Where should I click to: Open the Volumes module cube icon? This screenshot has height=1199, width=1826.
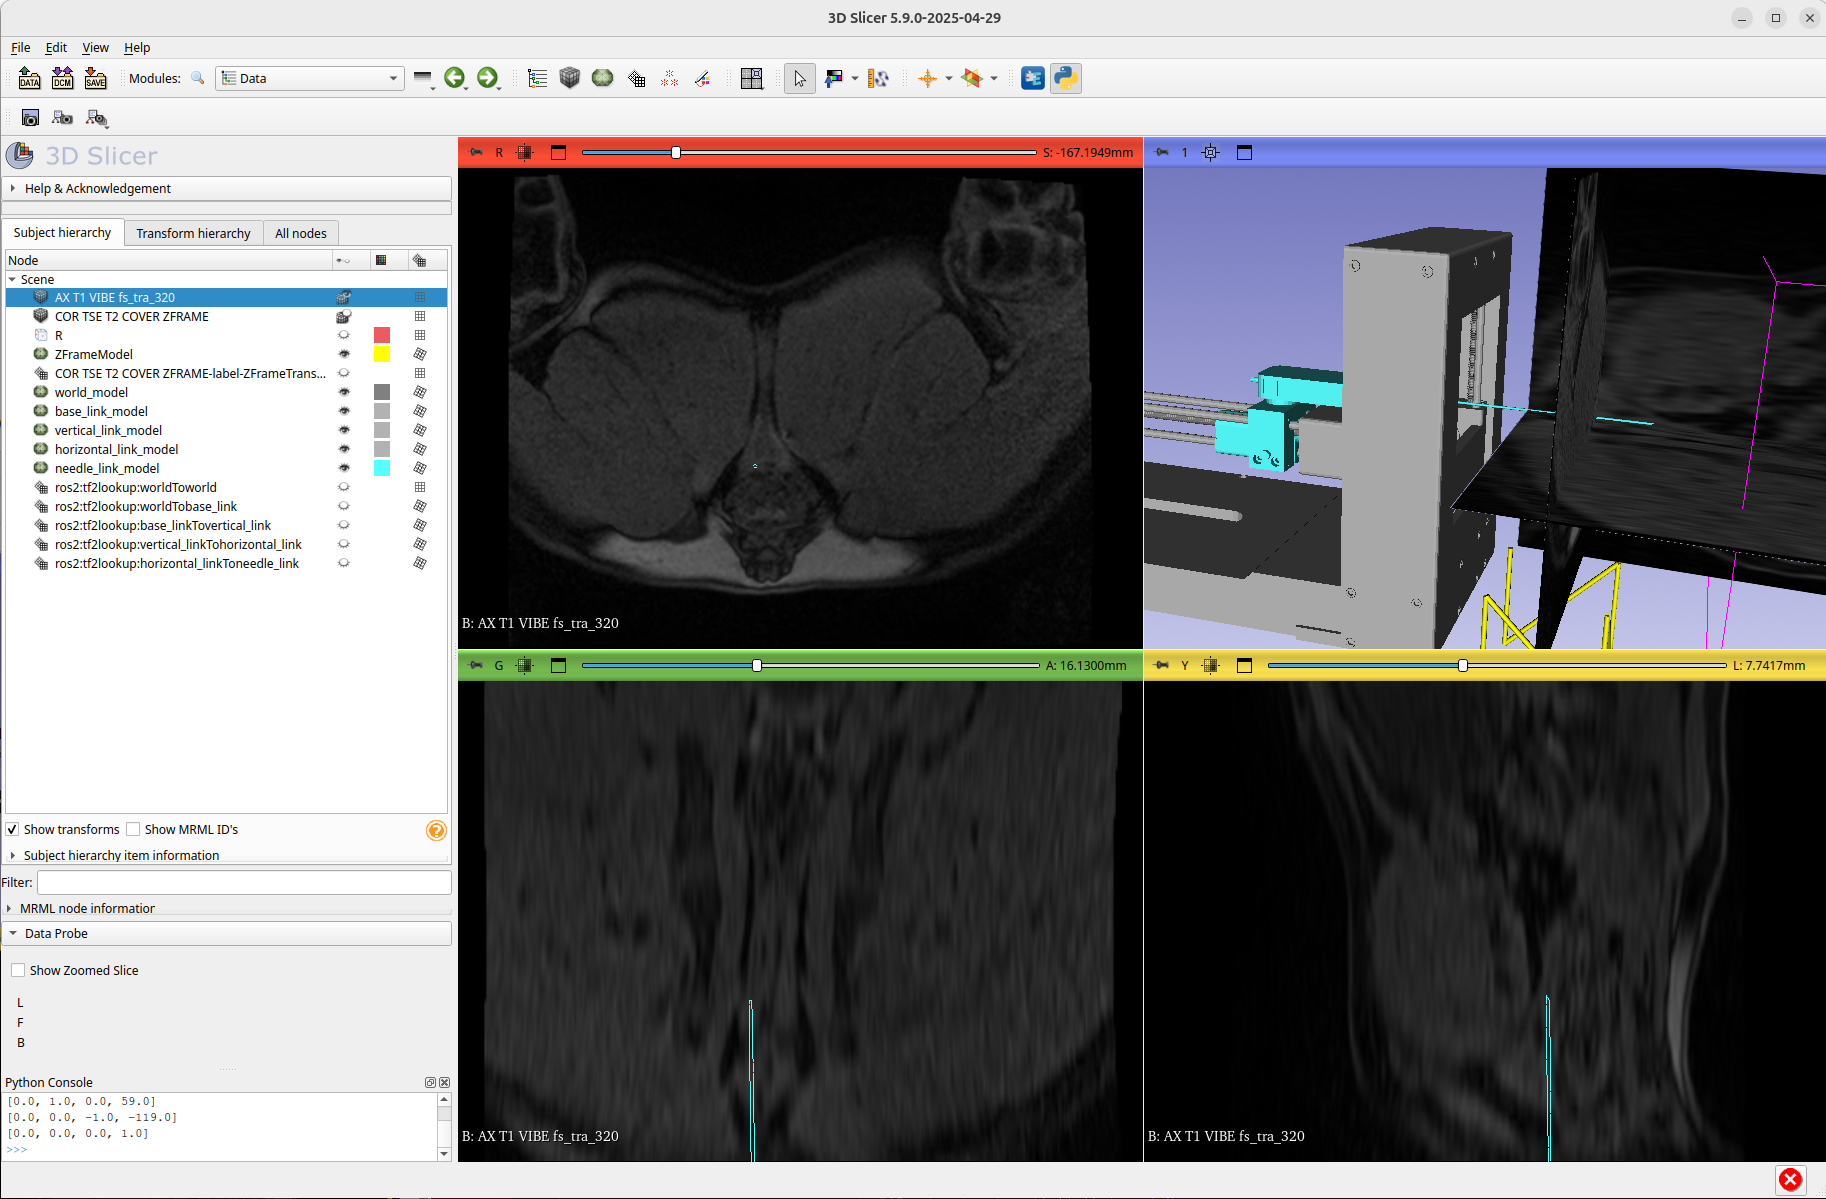click(x=570, y=78)
